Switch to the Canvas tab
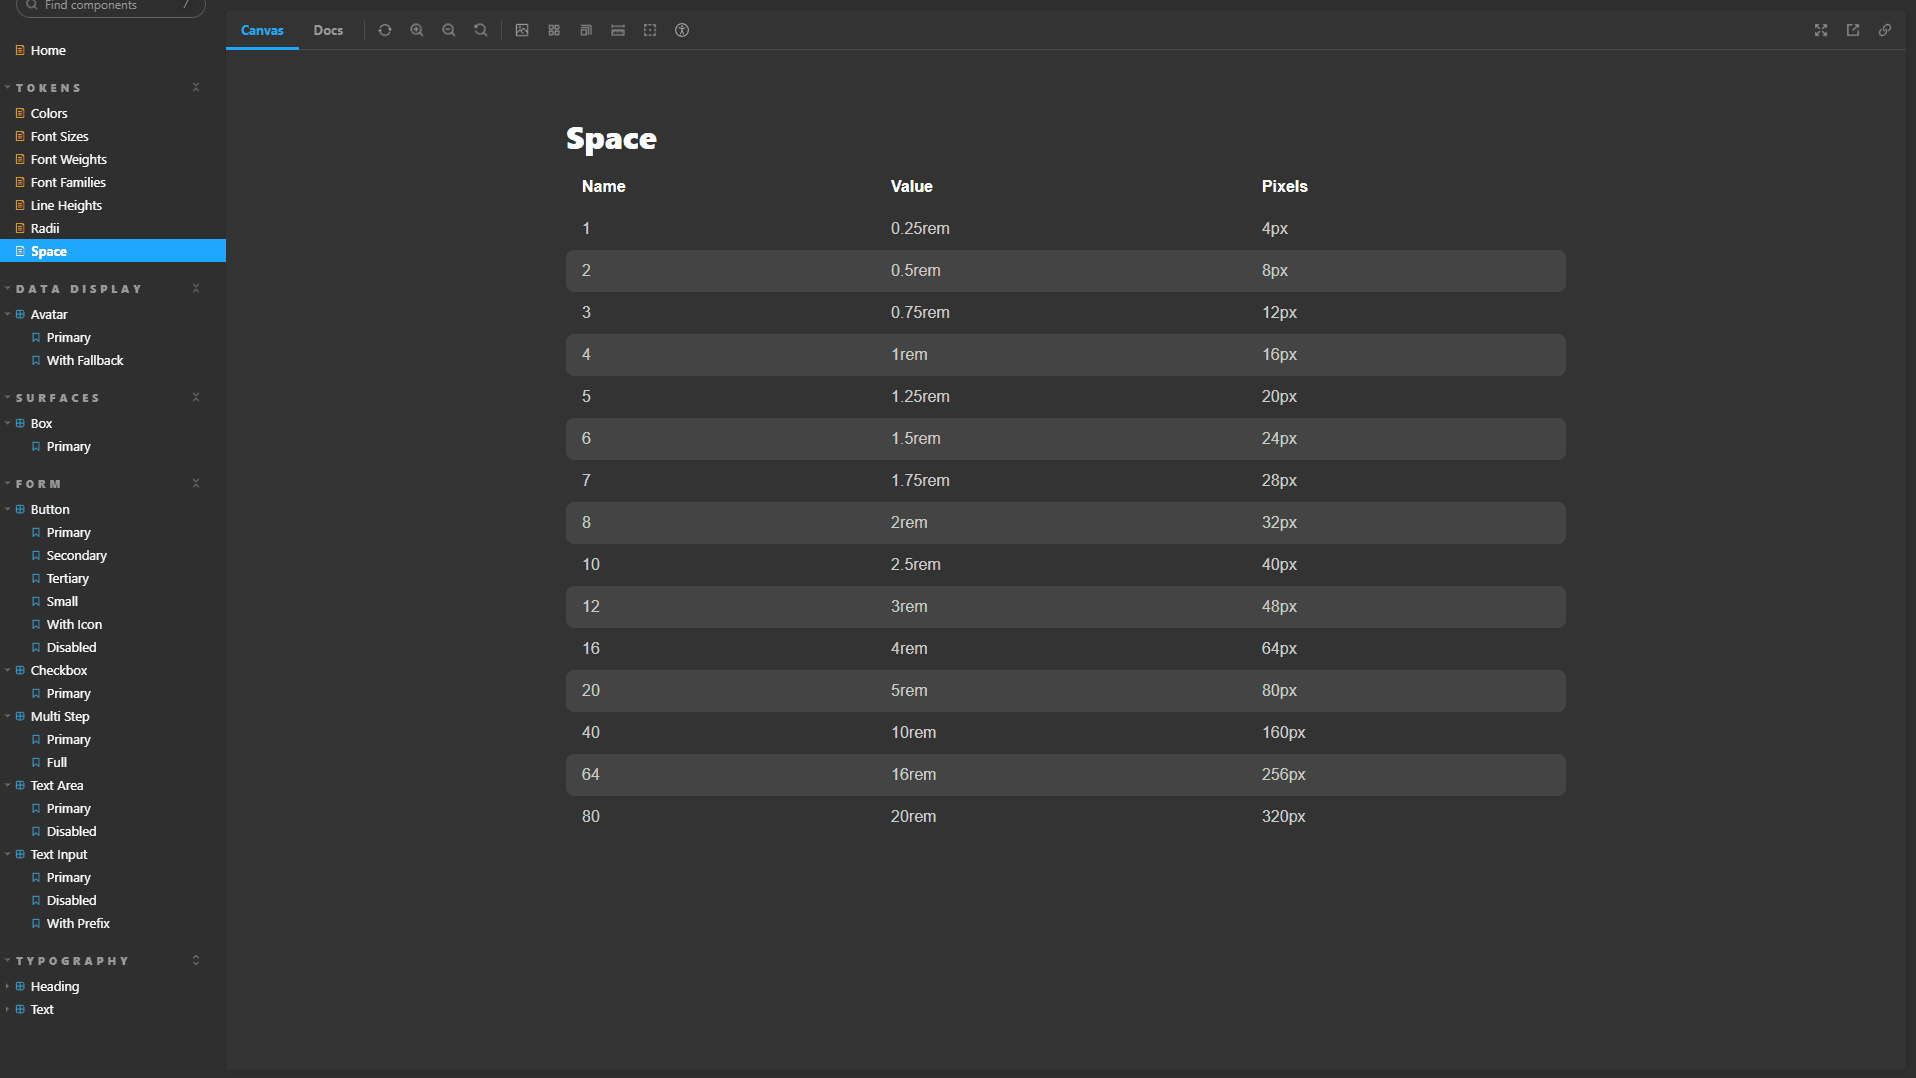Viewport: 1916px width, 1078px height. (262, 30)
